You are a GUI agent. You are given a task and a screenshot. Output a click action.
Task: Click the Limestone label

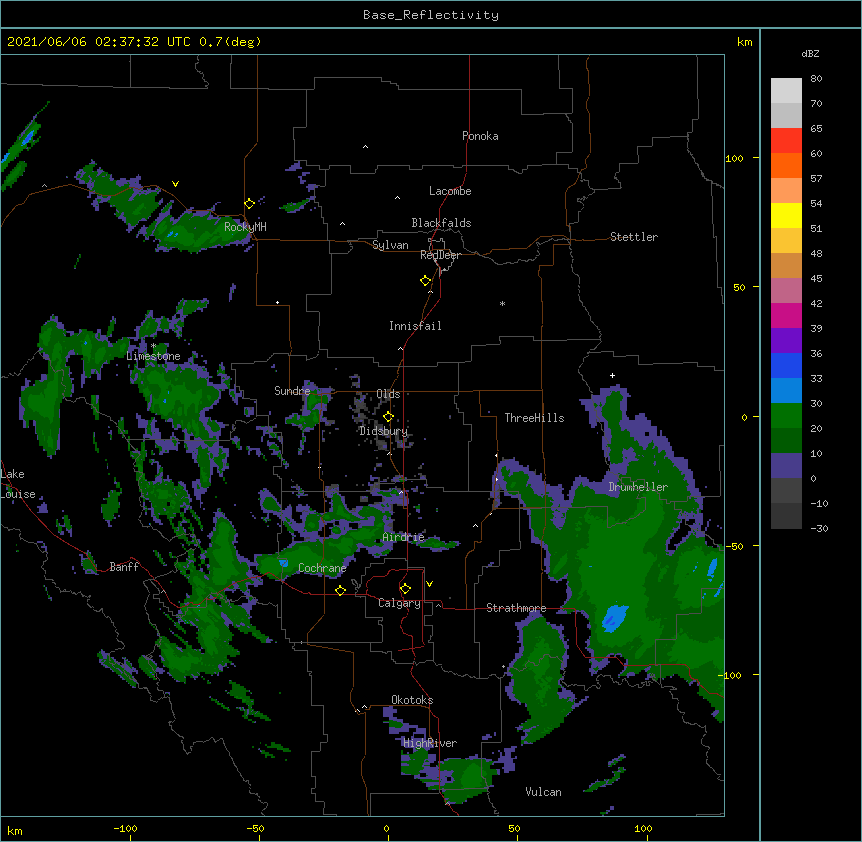click(x=153, y=356)
